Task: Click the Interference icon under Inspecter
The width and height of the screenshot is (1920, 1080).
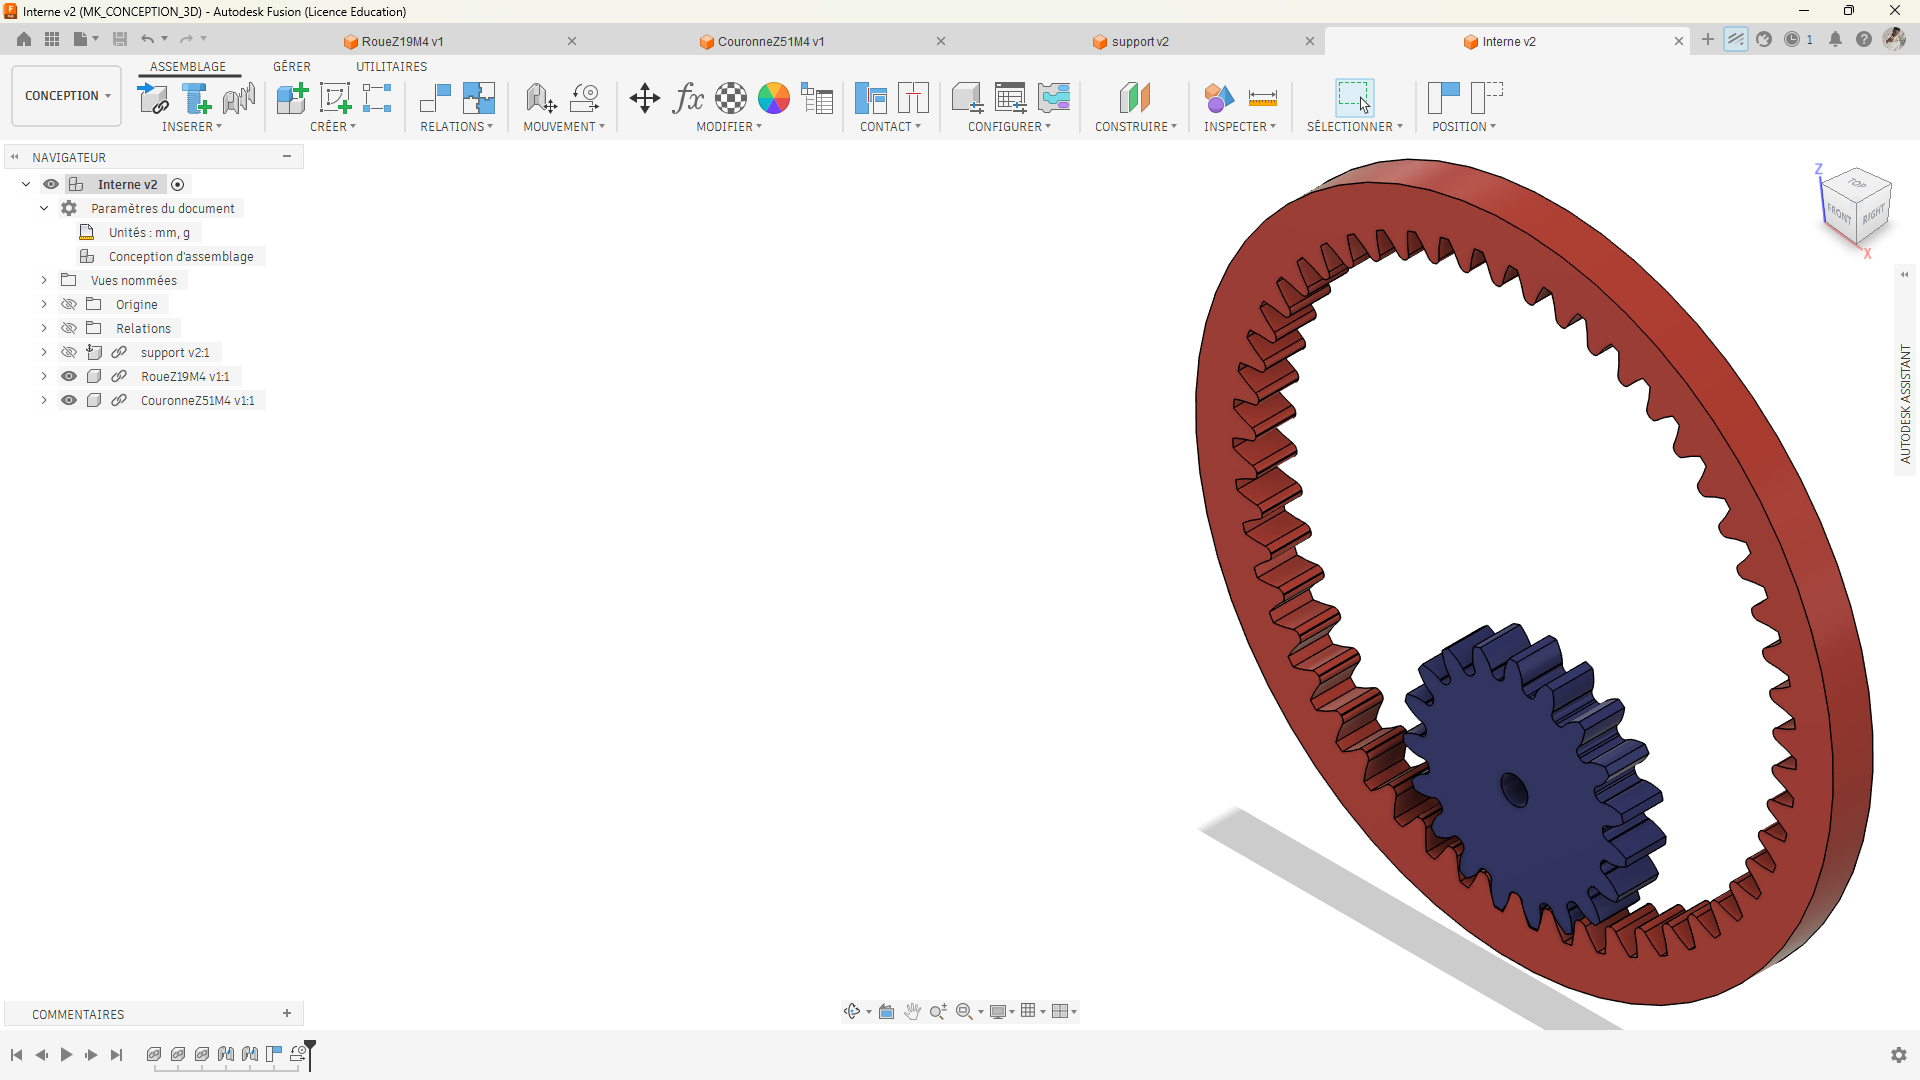Action: pyautogui.click(x=1219, y=98)
